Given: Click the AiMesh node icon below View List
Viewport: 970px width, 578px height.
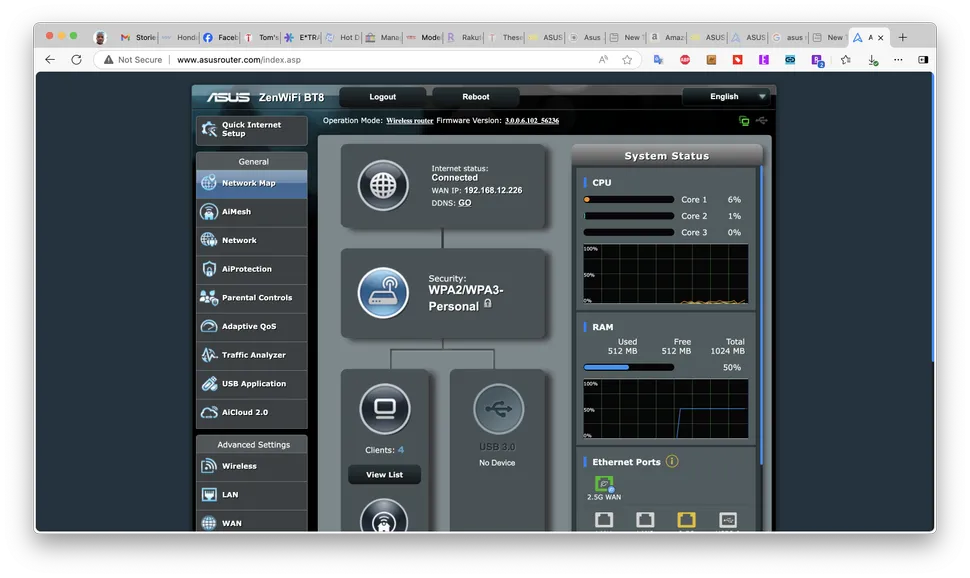Looking at the screenshot, I should 384,517.
